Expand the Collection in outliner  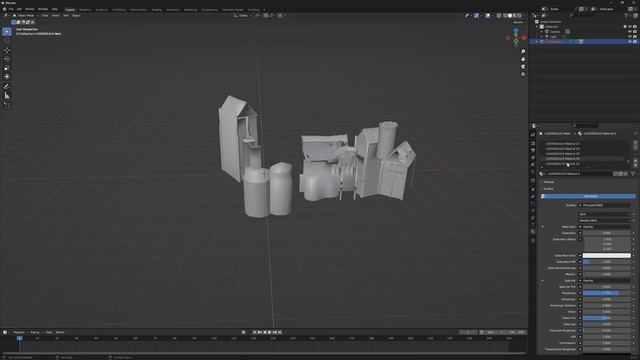(537, 27)
